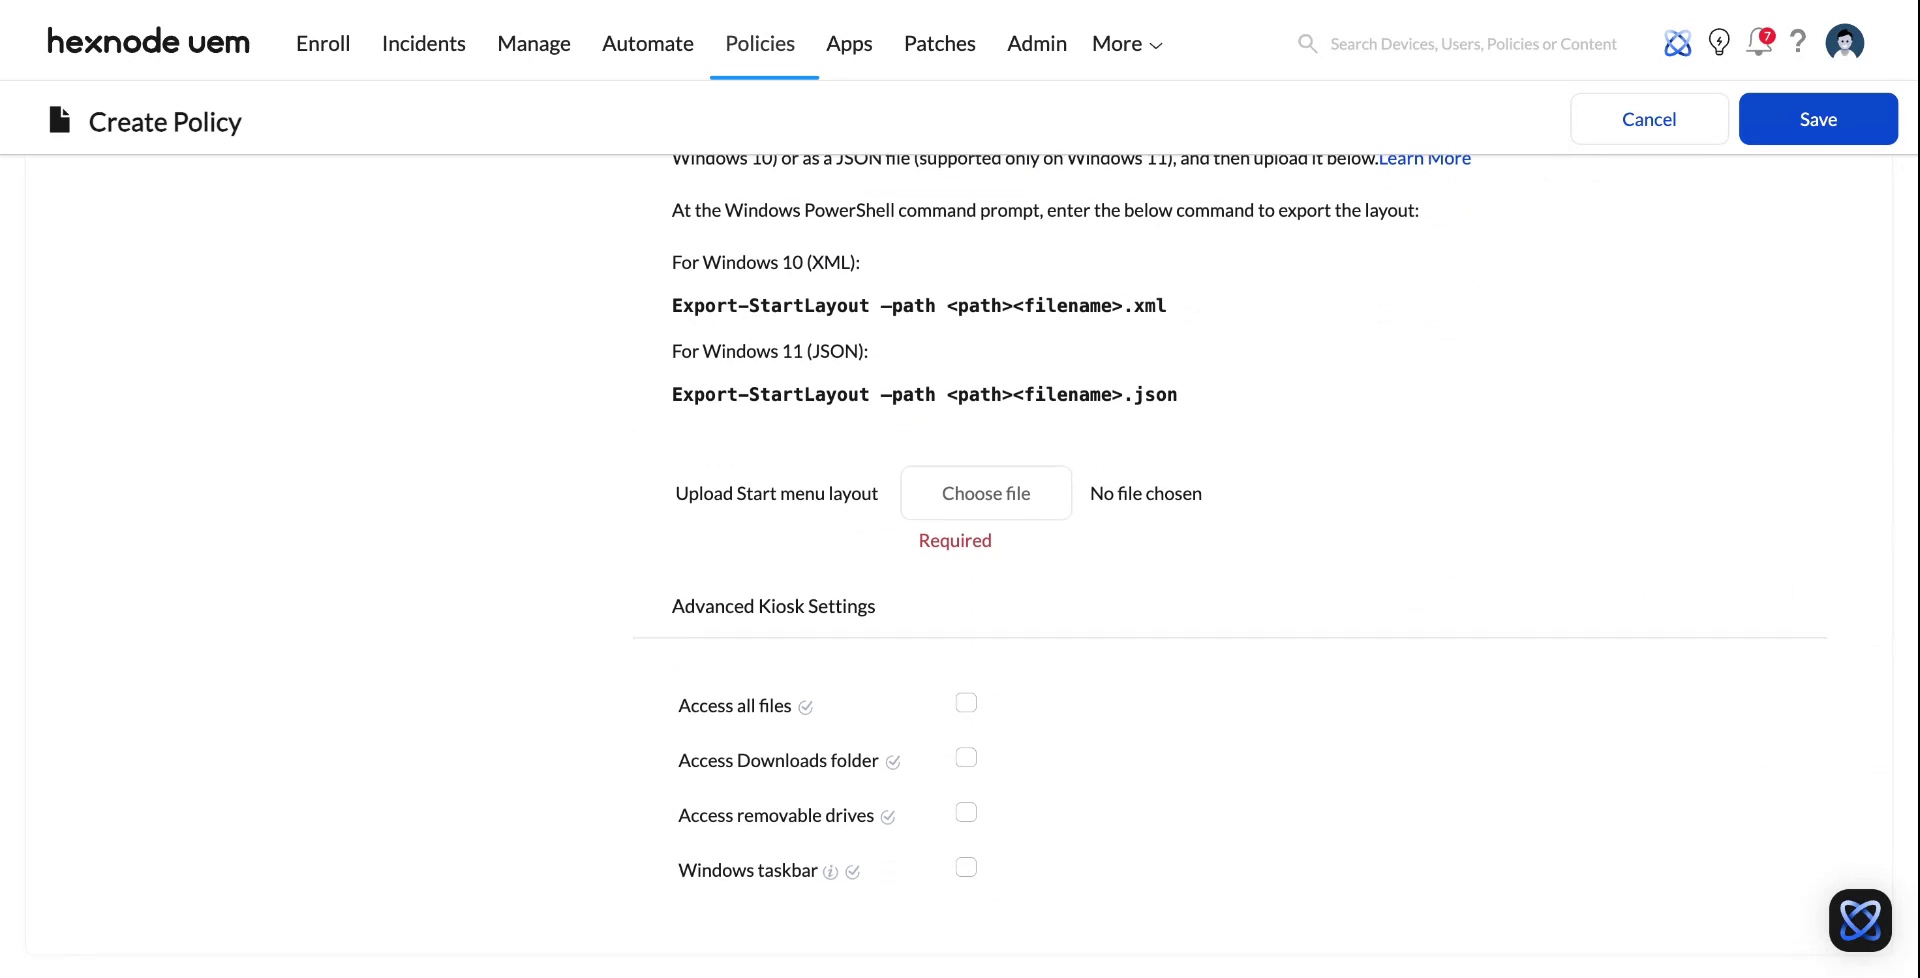Enable Access Downloads folder
This screenshot has height=978, width=1920.
[x=966, y=757]
